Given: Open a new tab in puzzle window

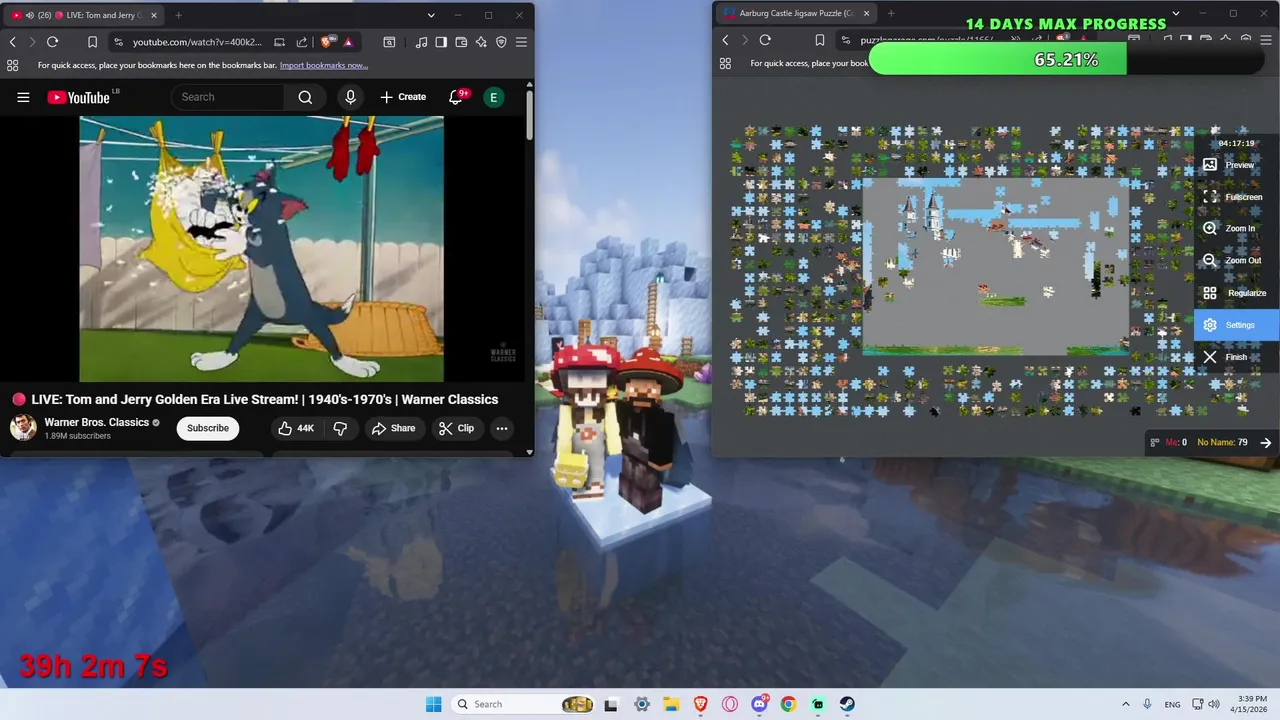Looking at the screenshot, I should pos(890,14).
